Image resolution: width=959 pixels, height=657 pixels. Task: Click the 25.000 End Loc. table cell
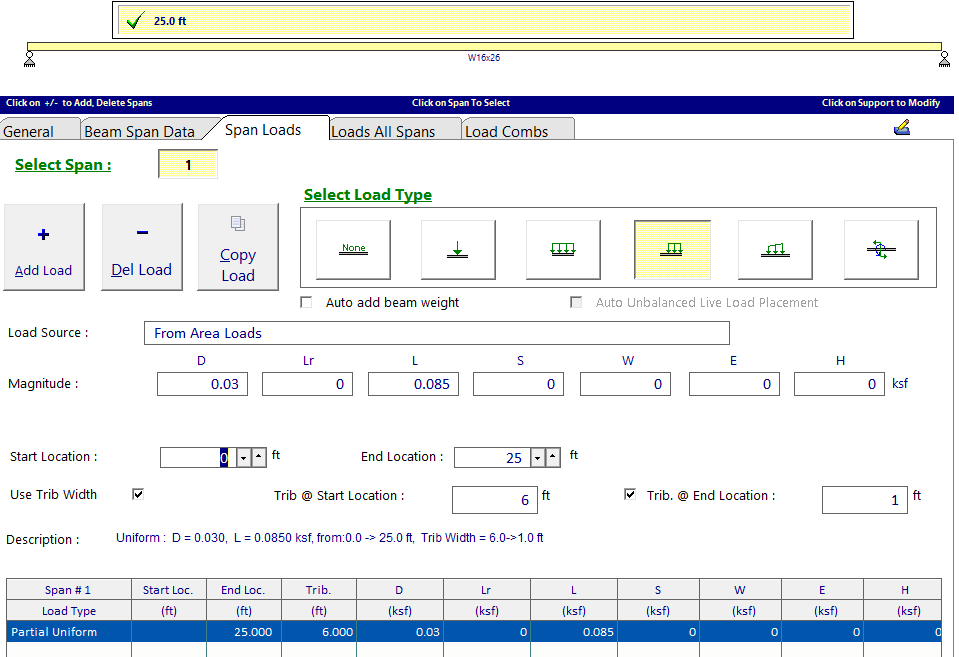244,632
